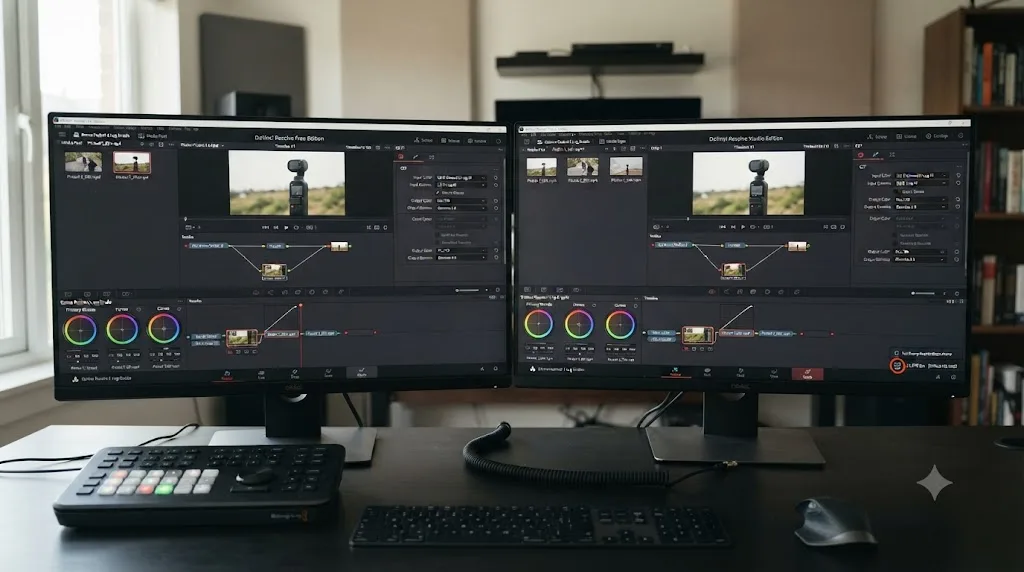Jump to start in Free Edition viewer transport
The height and width of the screenshot is (572, 1024).
tap(265, 227)
